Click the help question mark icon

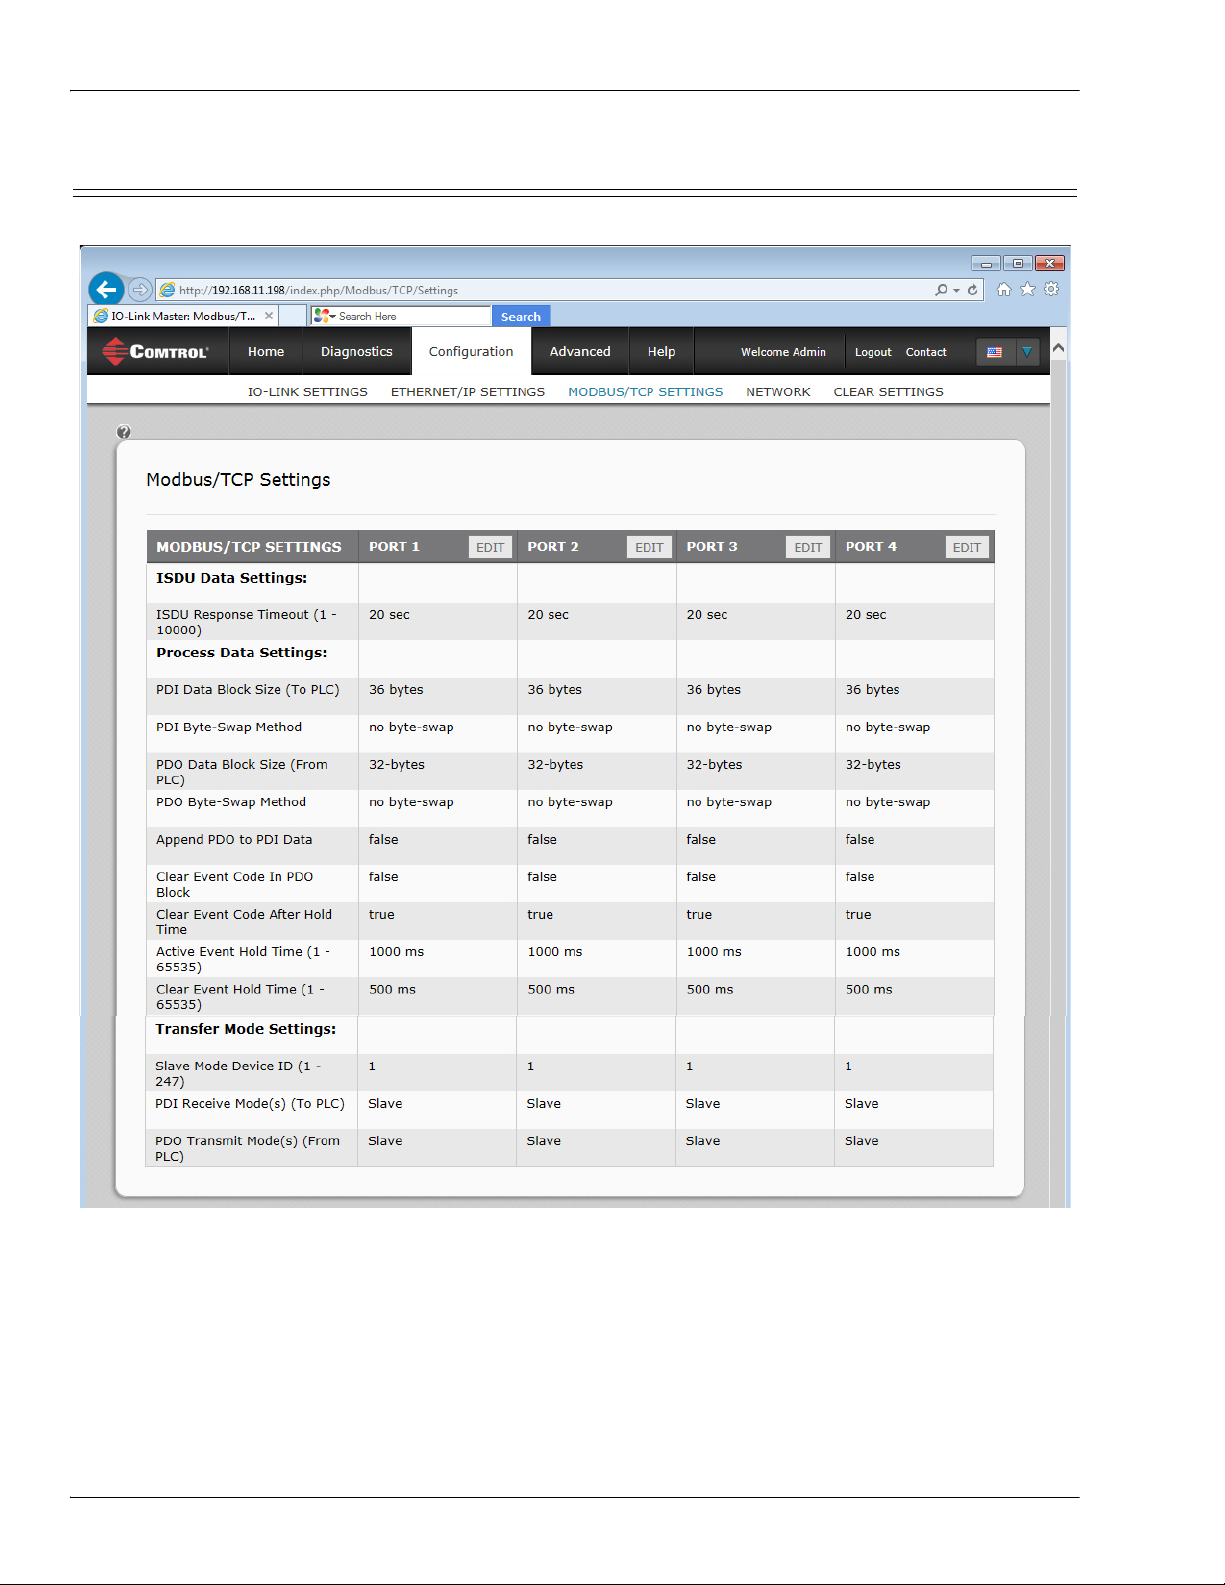tap(123, 432)
